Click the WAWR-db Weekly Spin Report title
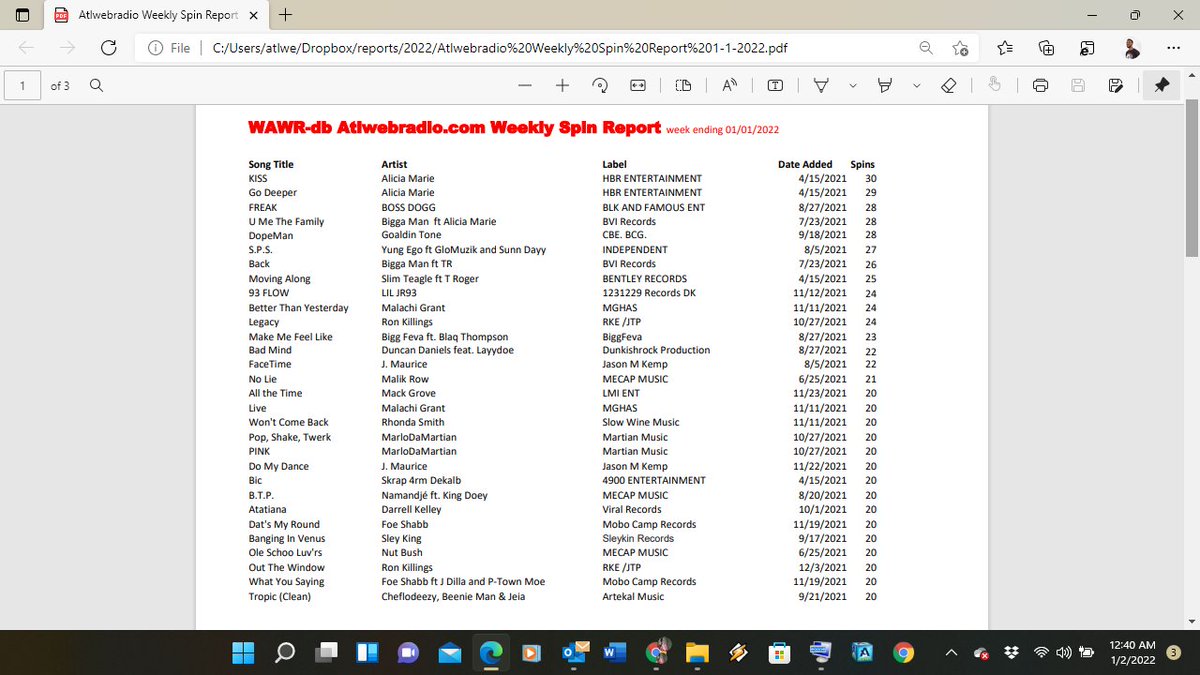 coord(455,128)
